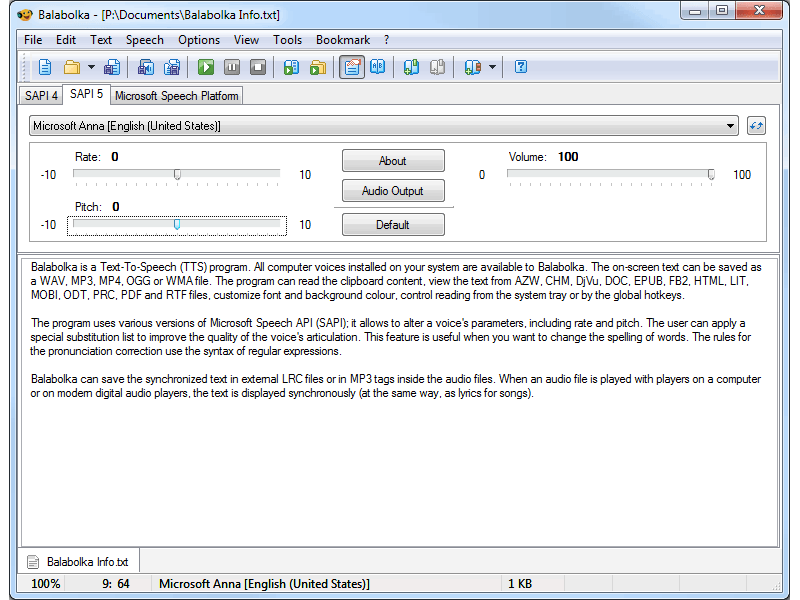Click the greyed Return to Bookmark icon

(437, 67)
